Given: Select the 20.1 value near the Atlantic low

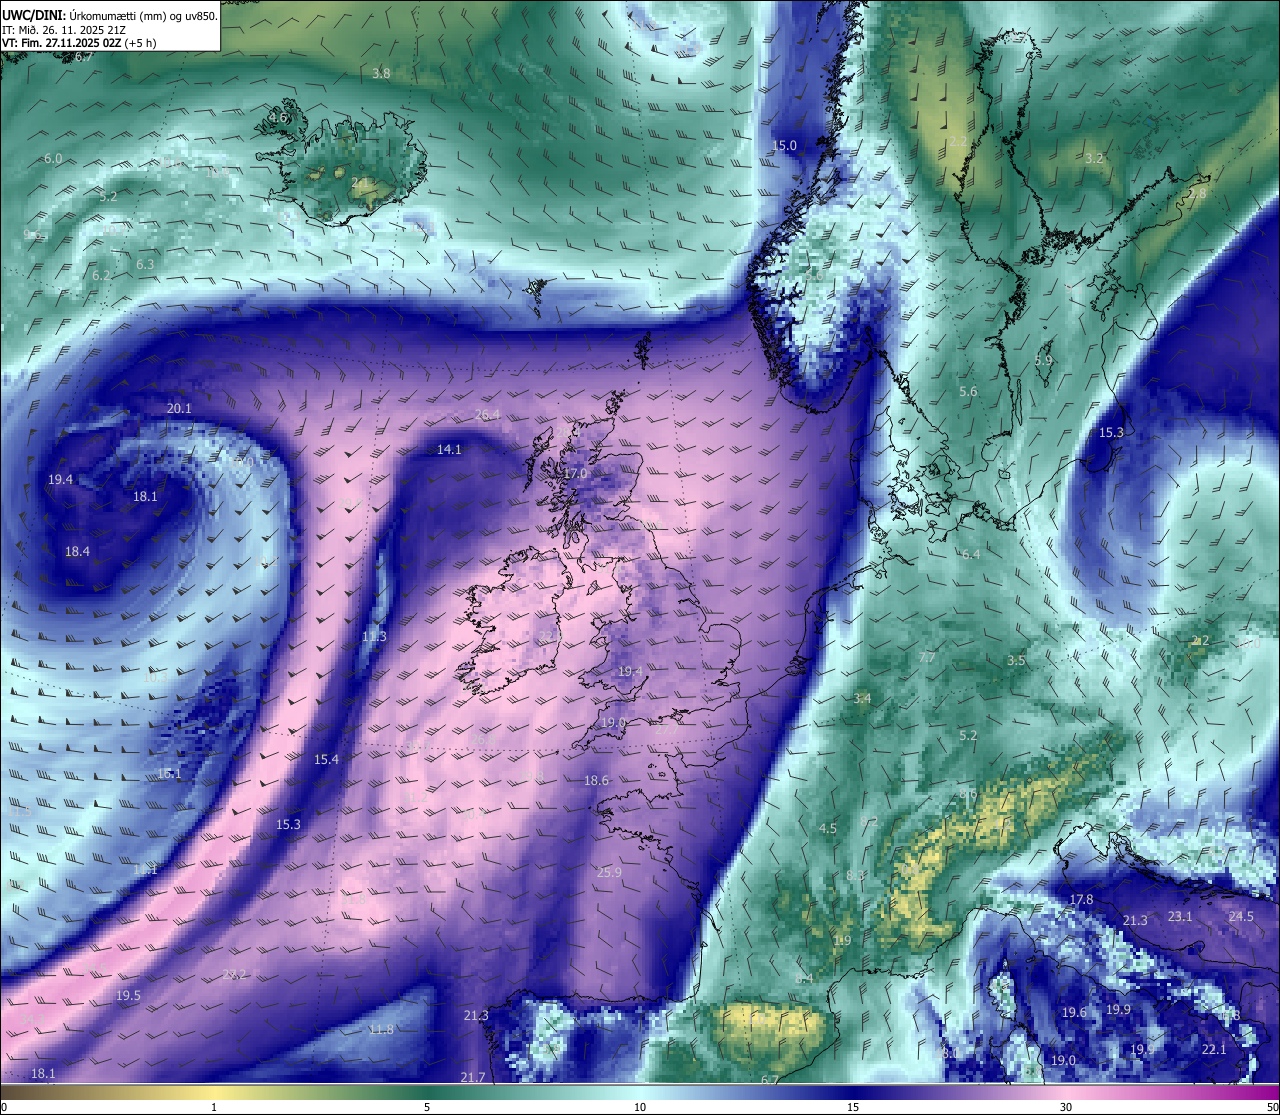Looking at the screenshot, I should pos(179,408).
